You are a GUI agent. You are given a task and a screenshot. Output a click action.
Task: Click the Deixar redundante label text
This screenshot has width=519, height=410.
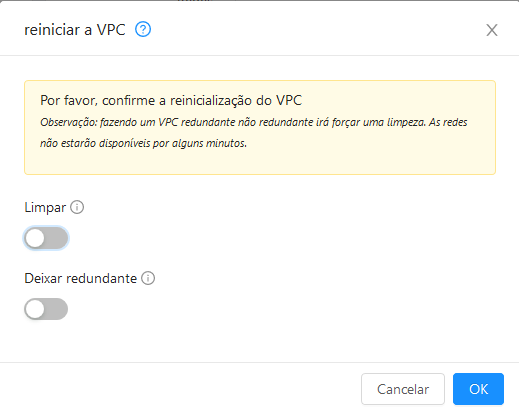click(x=81, y=278)
